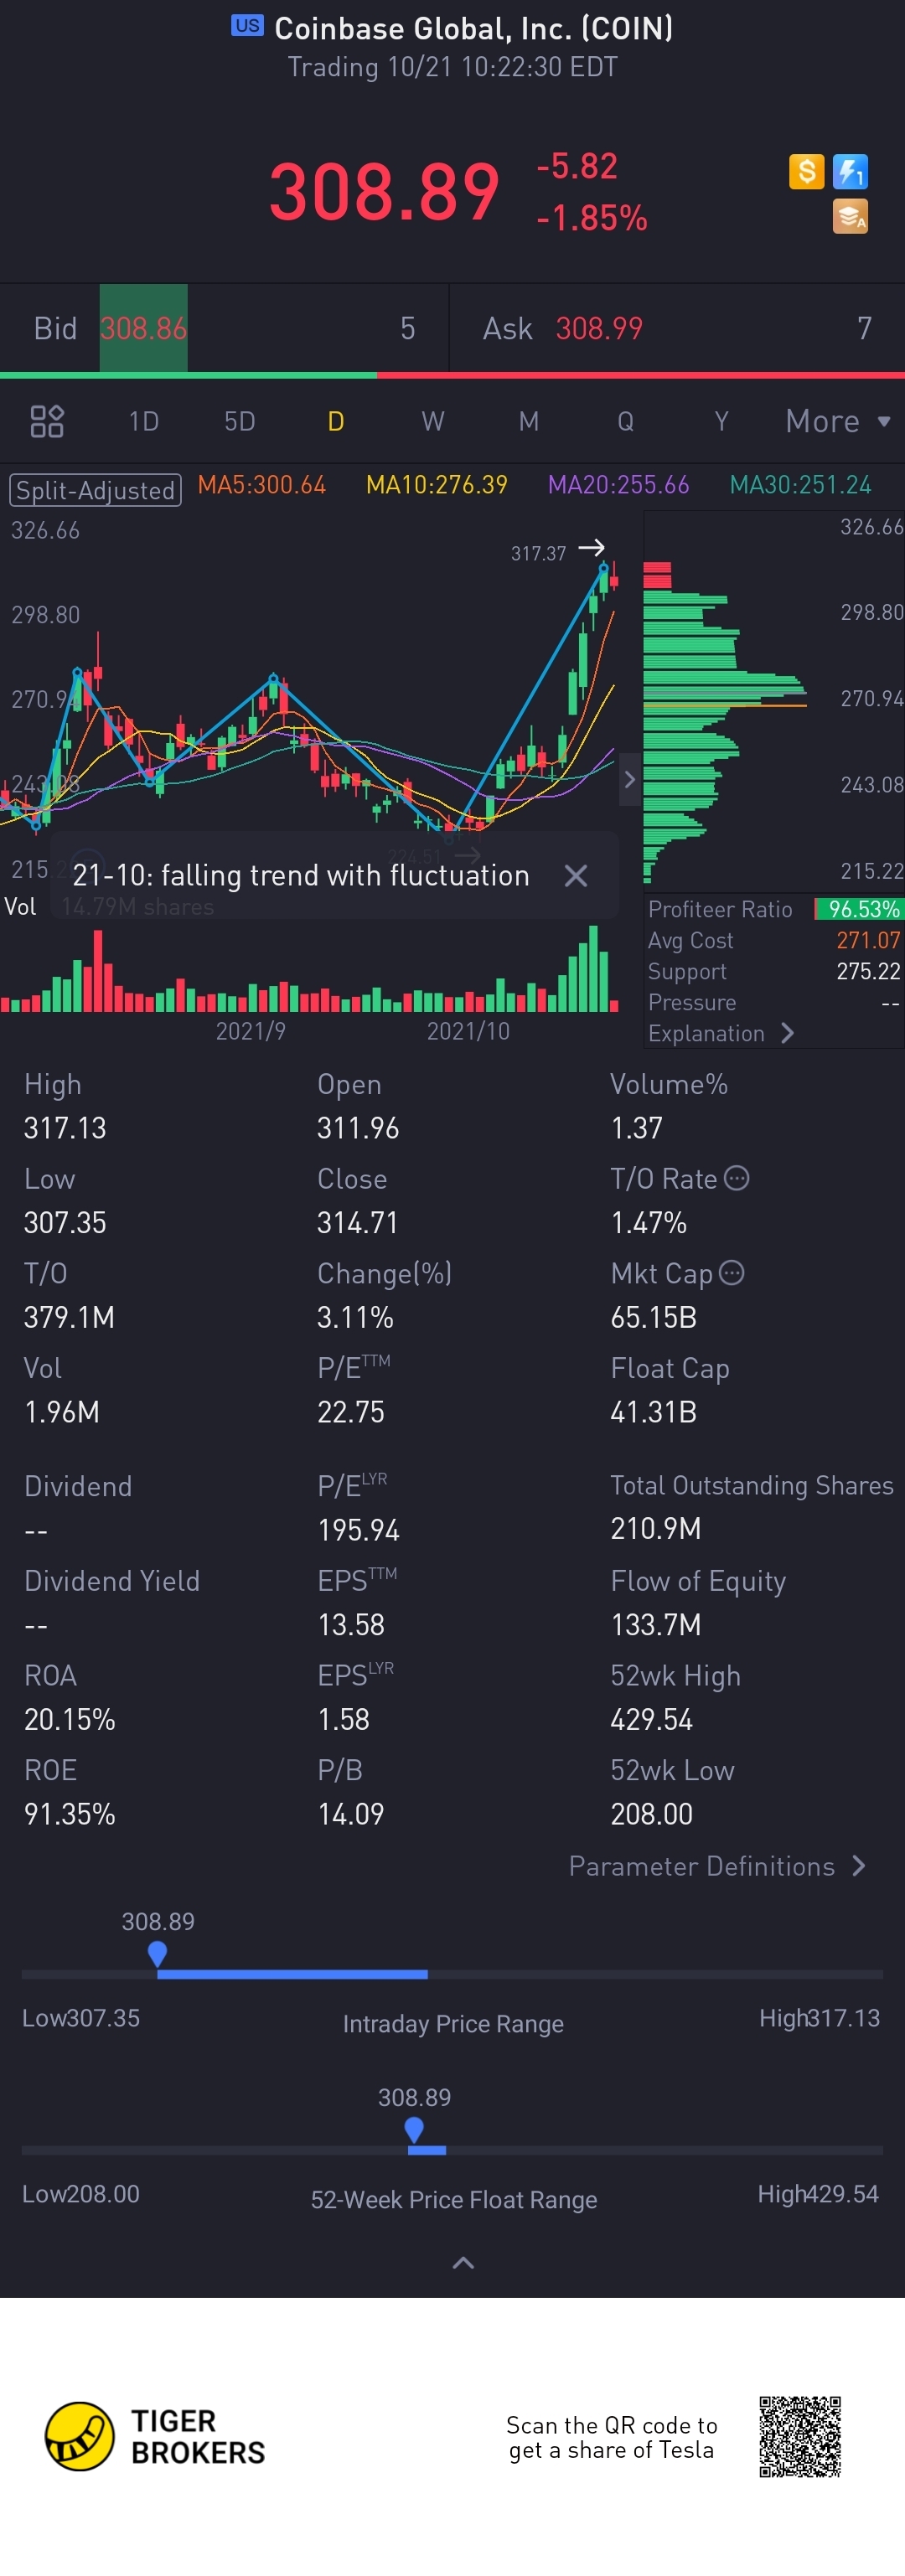Tap the 52wk High value 429.54
Image resolution: width=905 pixels, height=2576 pixels.
click(652, 1719)
